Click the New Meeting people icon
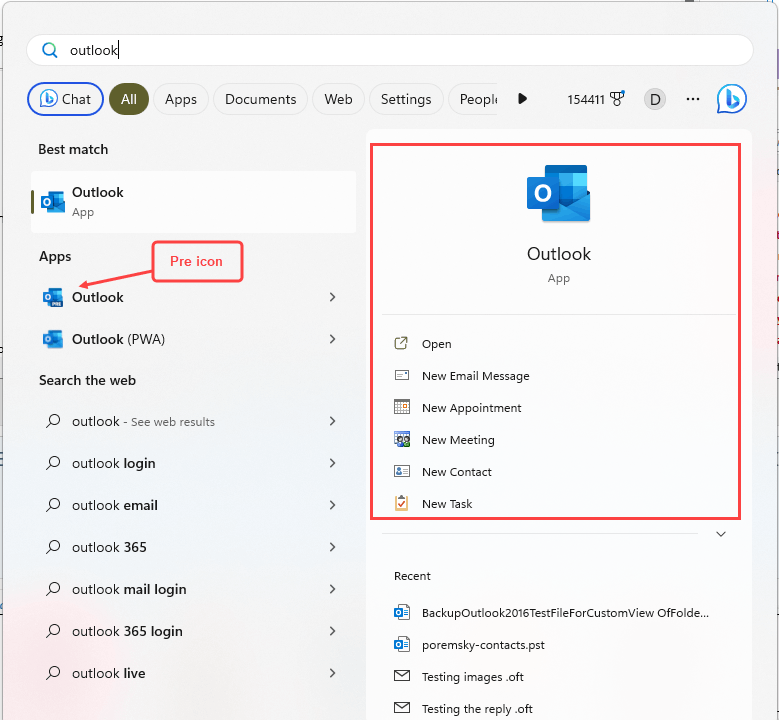The height and width of the screenshot is (720, 779). point(401,439)
